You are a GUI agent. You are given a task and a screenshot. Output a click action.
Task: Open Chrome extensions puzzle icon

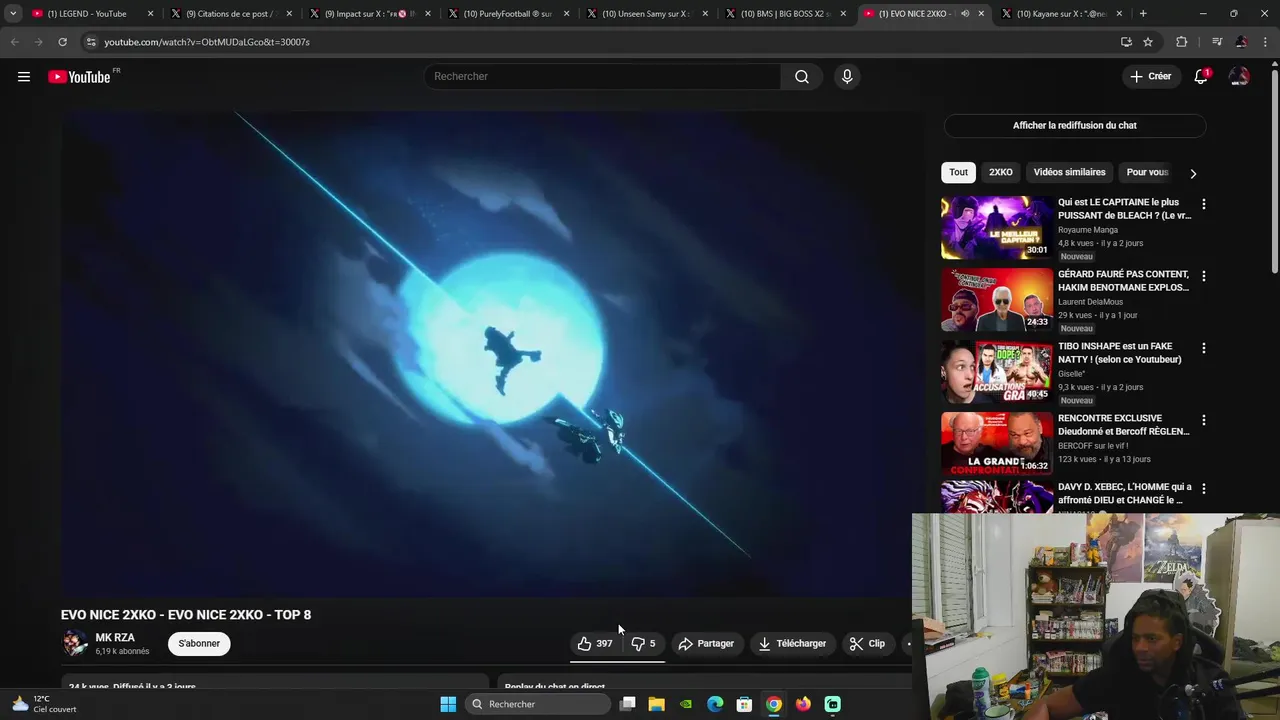pyautogui.click(x=1182, y=42)
